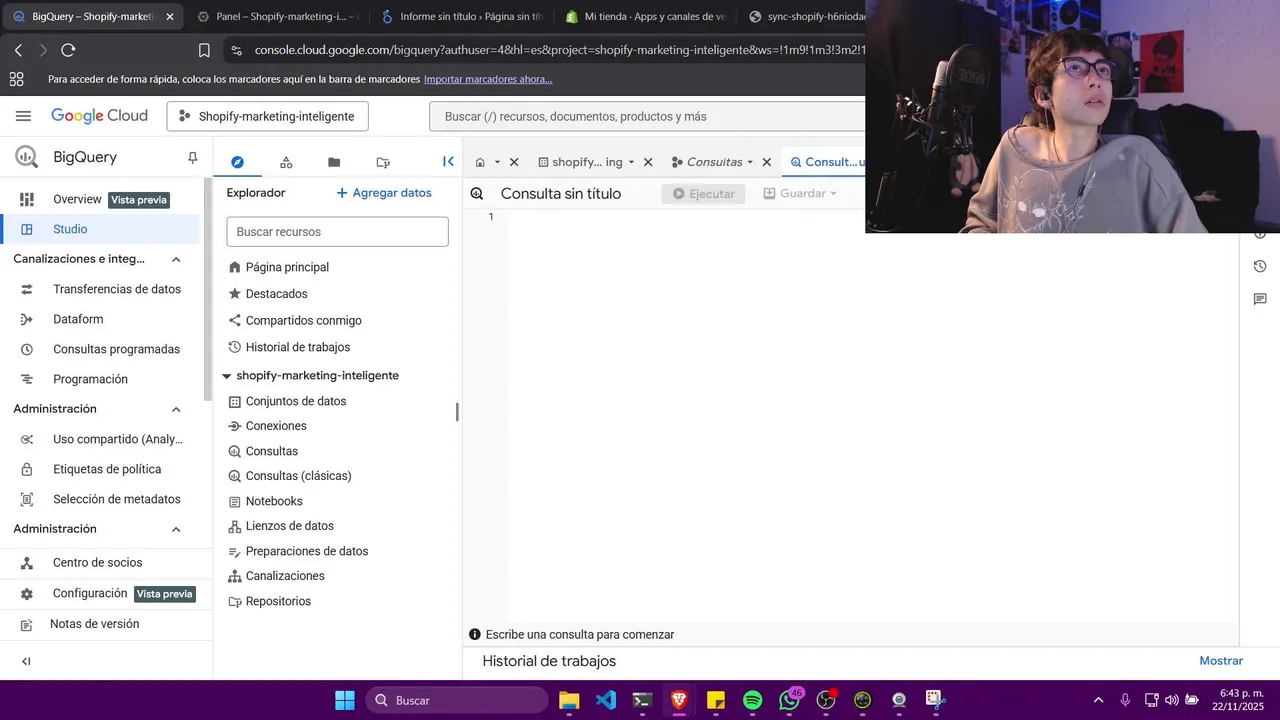Open Destacados in explorer
The height and width of the screenshot is (720, 1280).
(277, 294)
